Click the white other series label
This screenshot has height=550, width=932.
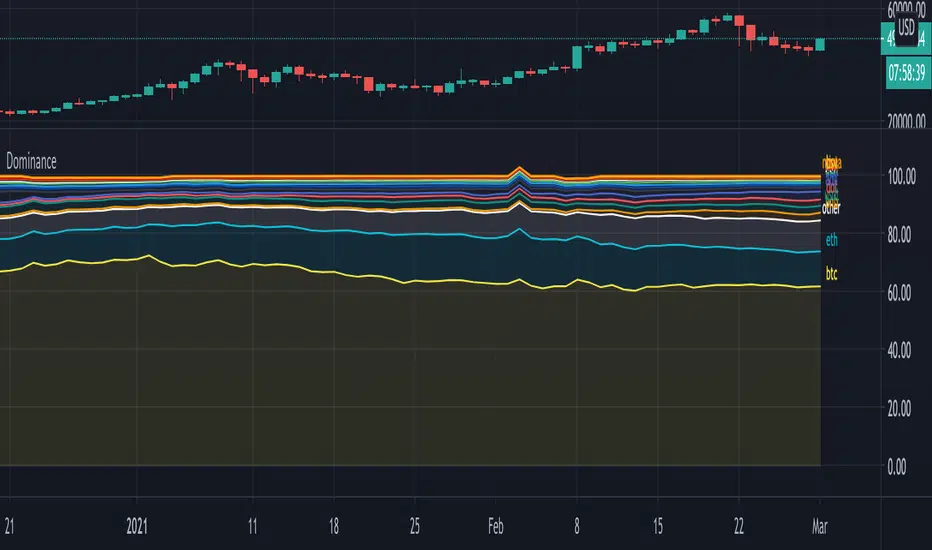coord(831,208)
